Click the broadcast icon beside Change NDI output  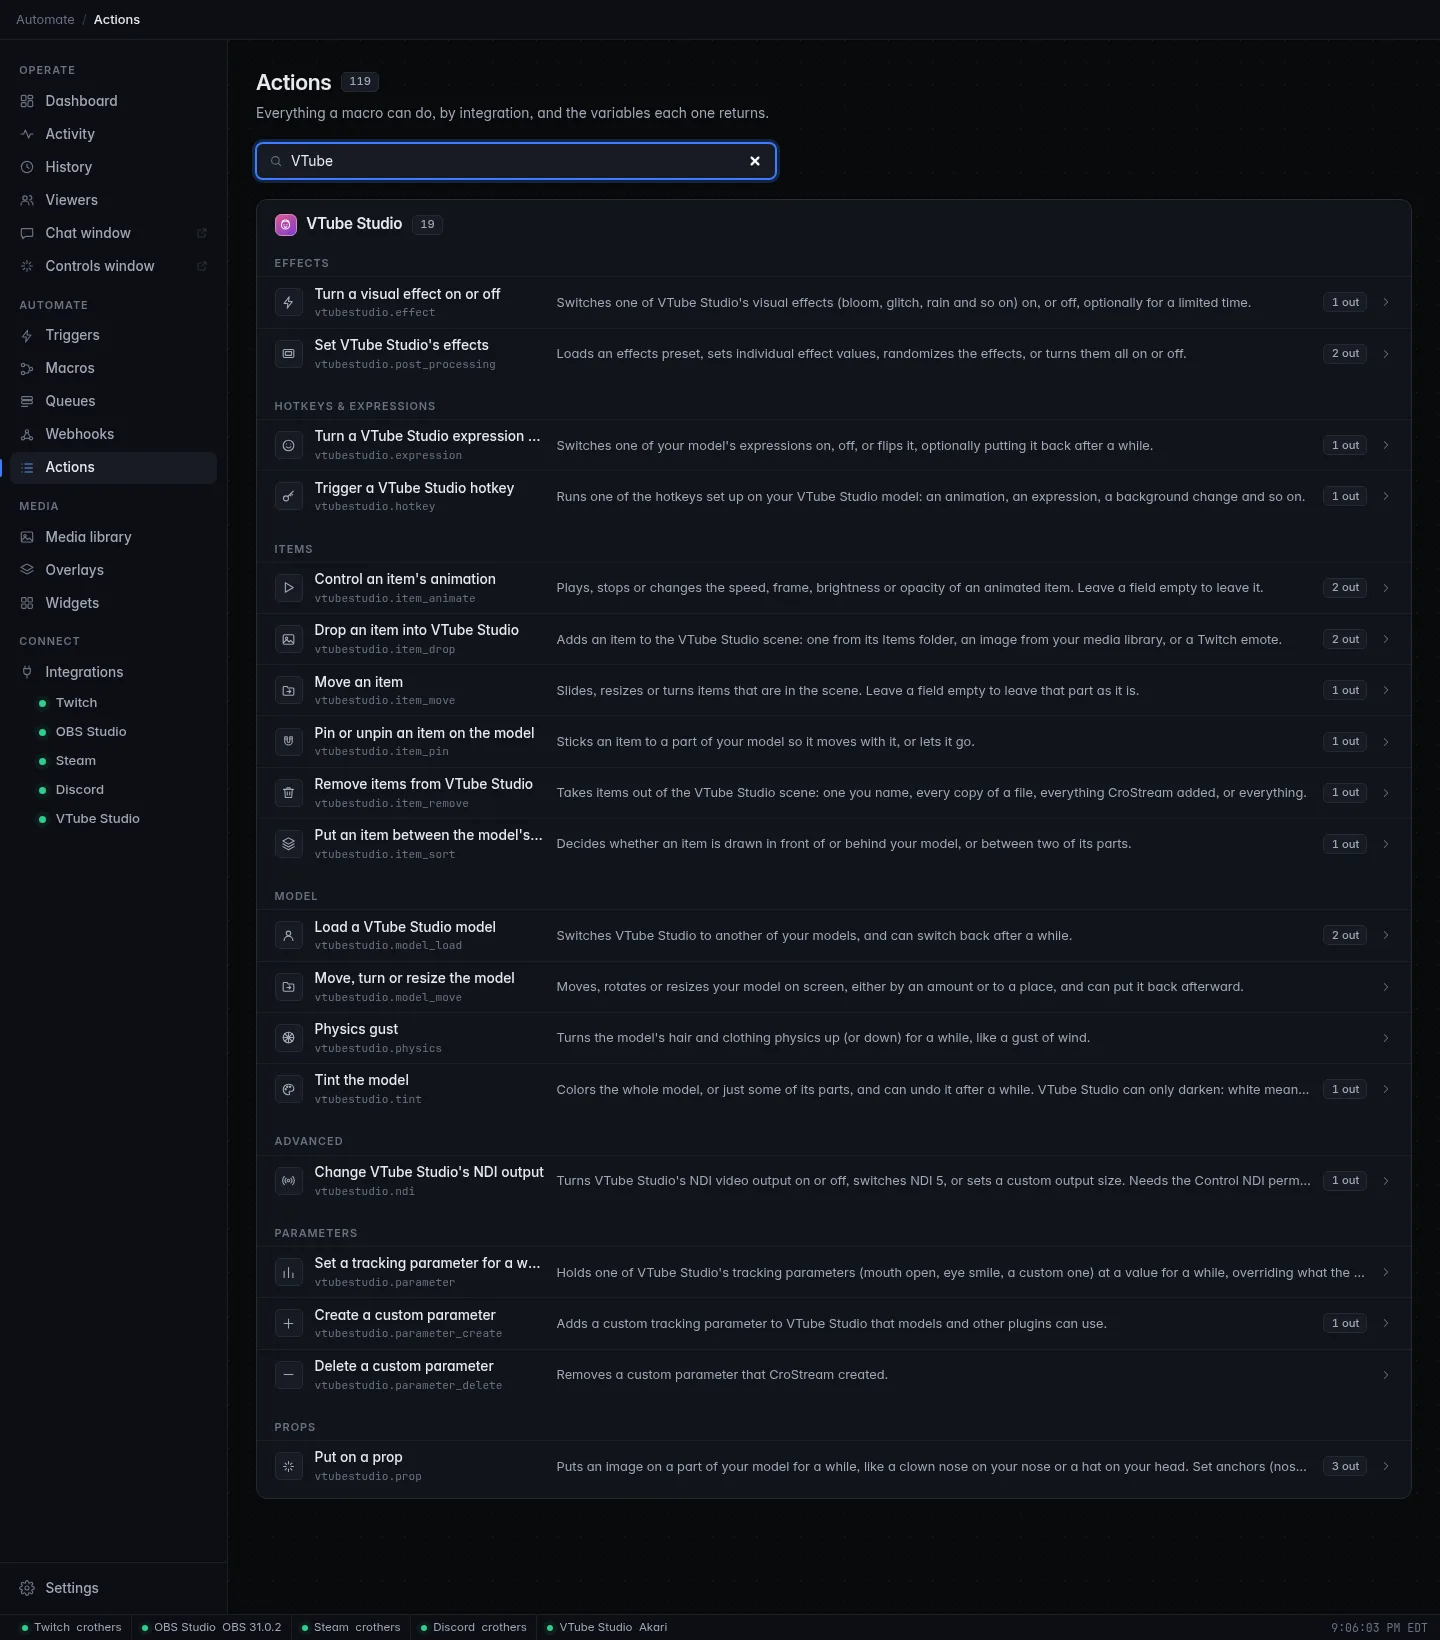click(288, 1181)
